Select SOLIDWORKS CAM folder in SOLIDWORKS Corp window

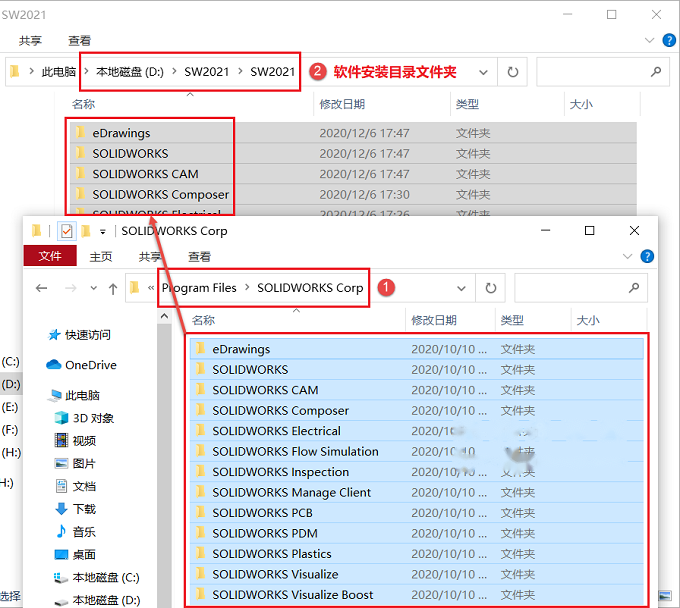click(x=416, y=390)
